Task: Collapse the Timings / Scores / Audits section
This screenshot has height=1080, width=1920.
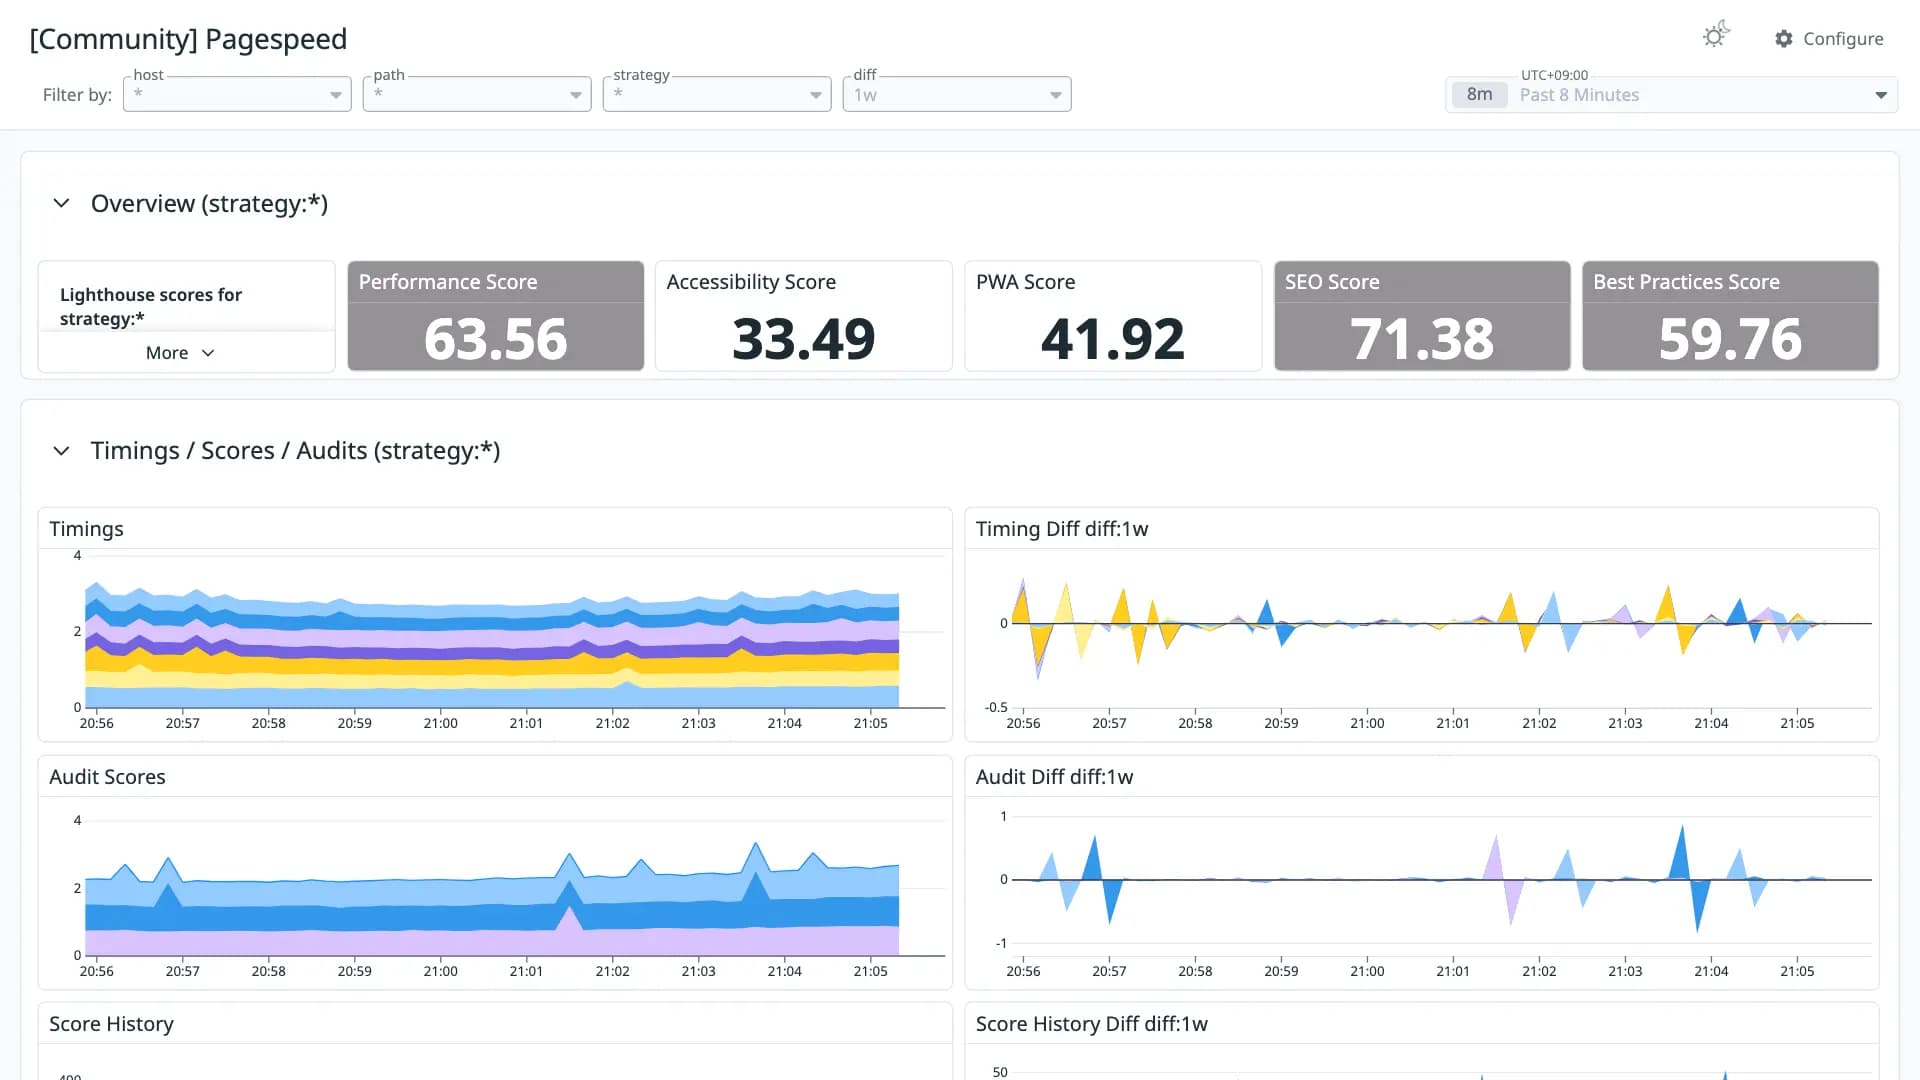Action: click(x=61, y=451)
